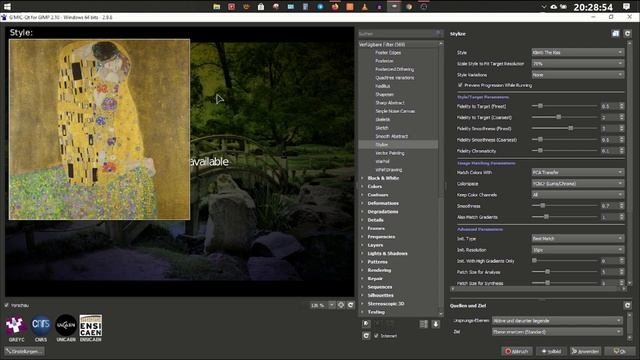Click the Ok button
The width and height of the screenshot is (640, 360).
pos(620,351)
